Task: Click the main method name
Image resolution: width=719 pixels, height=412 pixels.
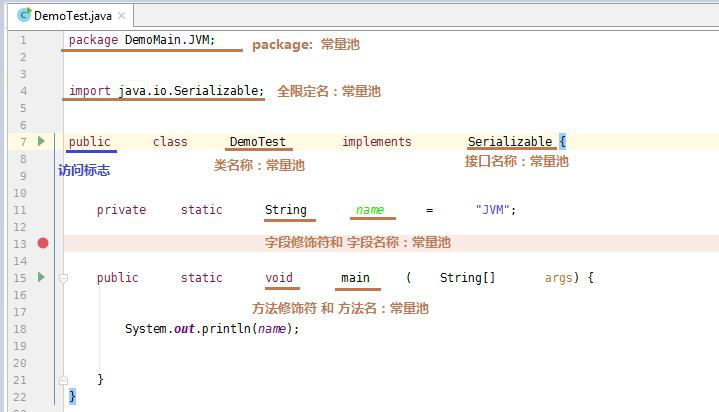Action: (355, 278)
